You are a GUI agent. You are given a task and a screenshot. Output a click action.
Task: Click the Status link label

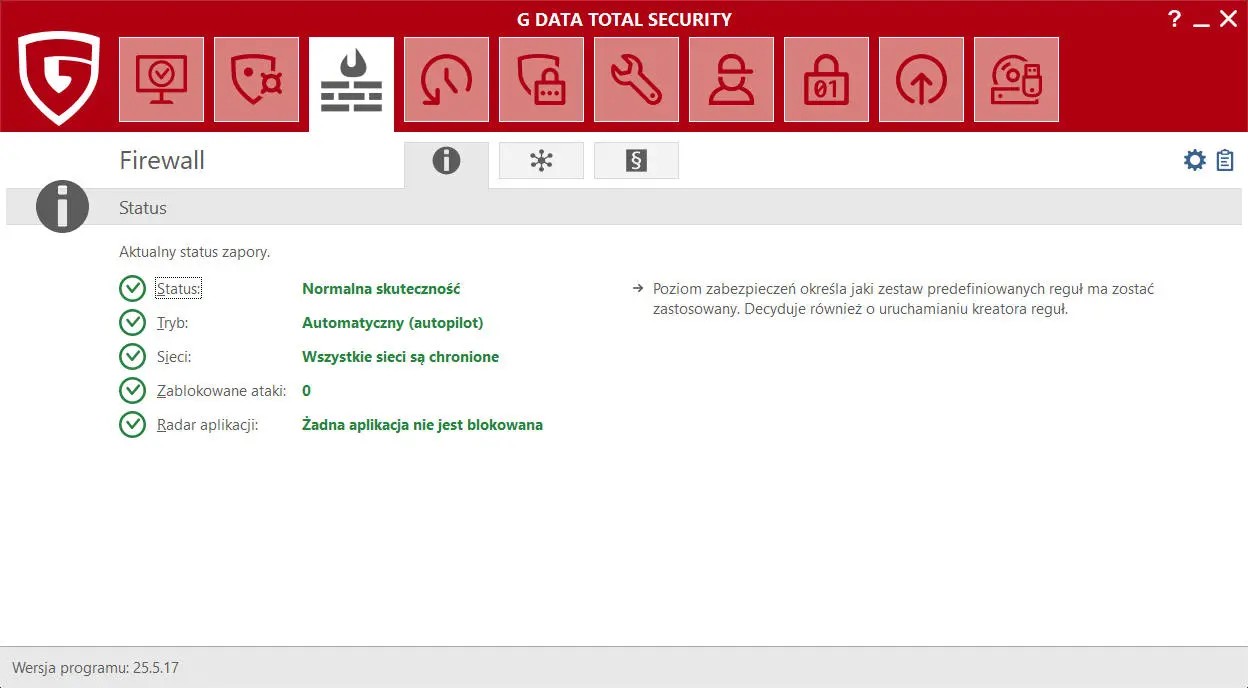[178, 288]
